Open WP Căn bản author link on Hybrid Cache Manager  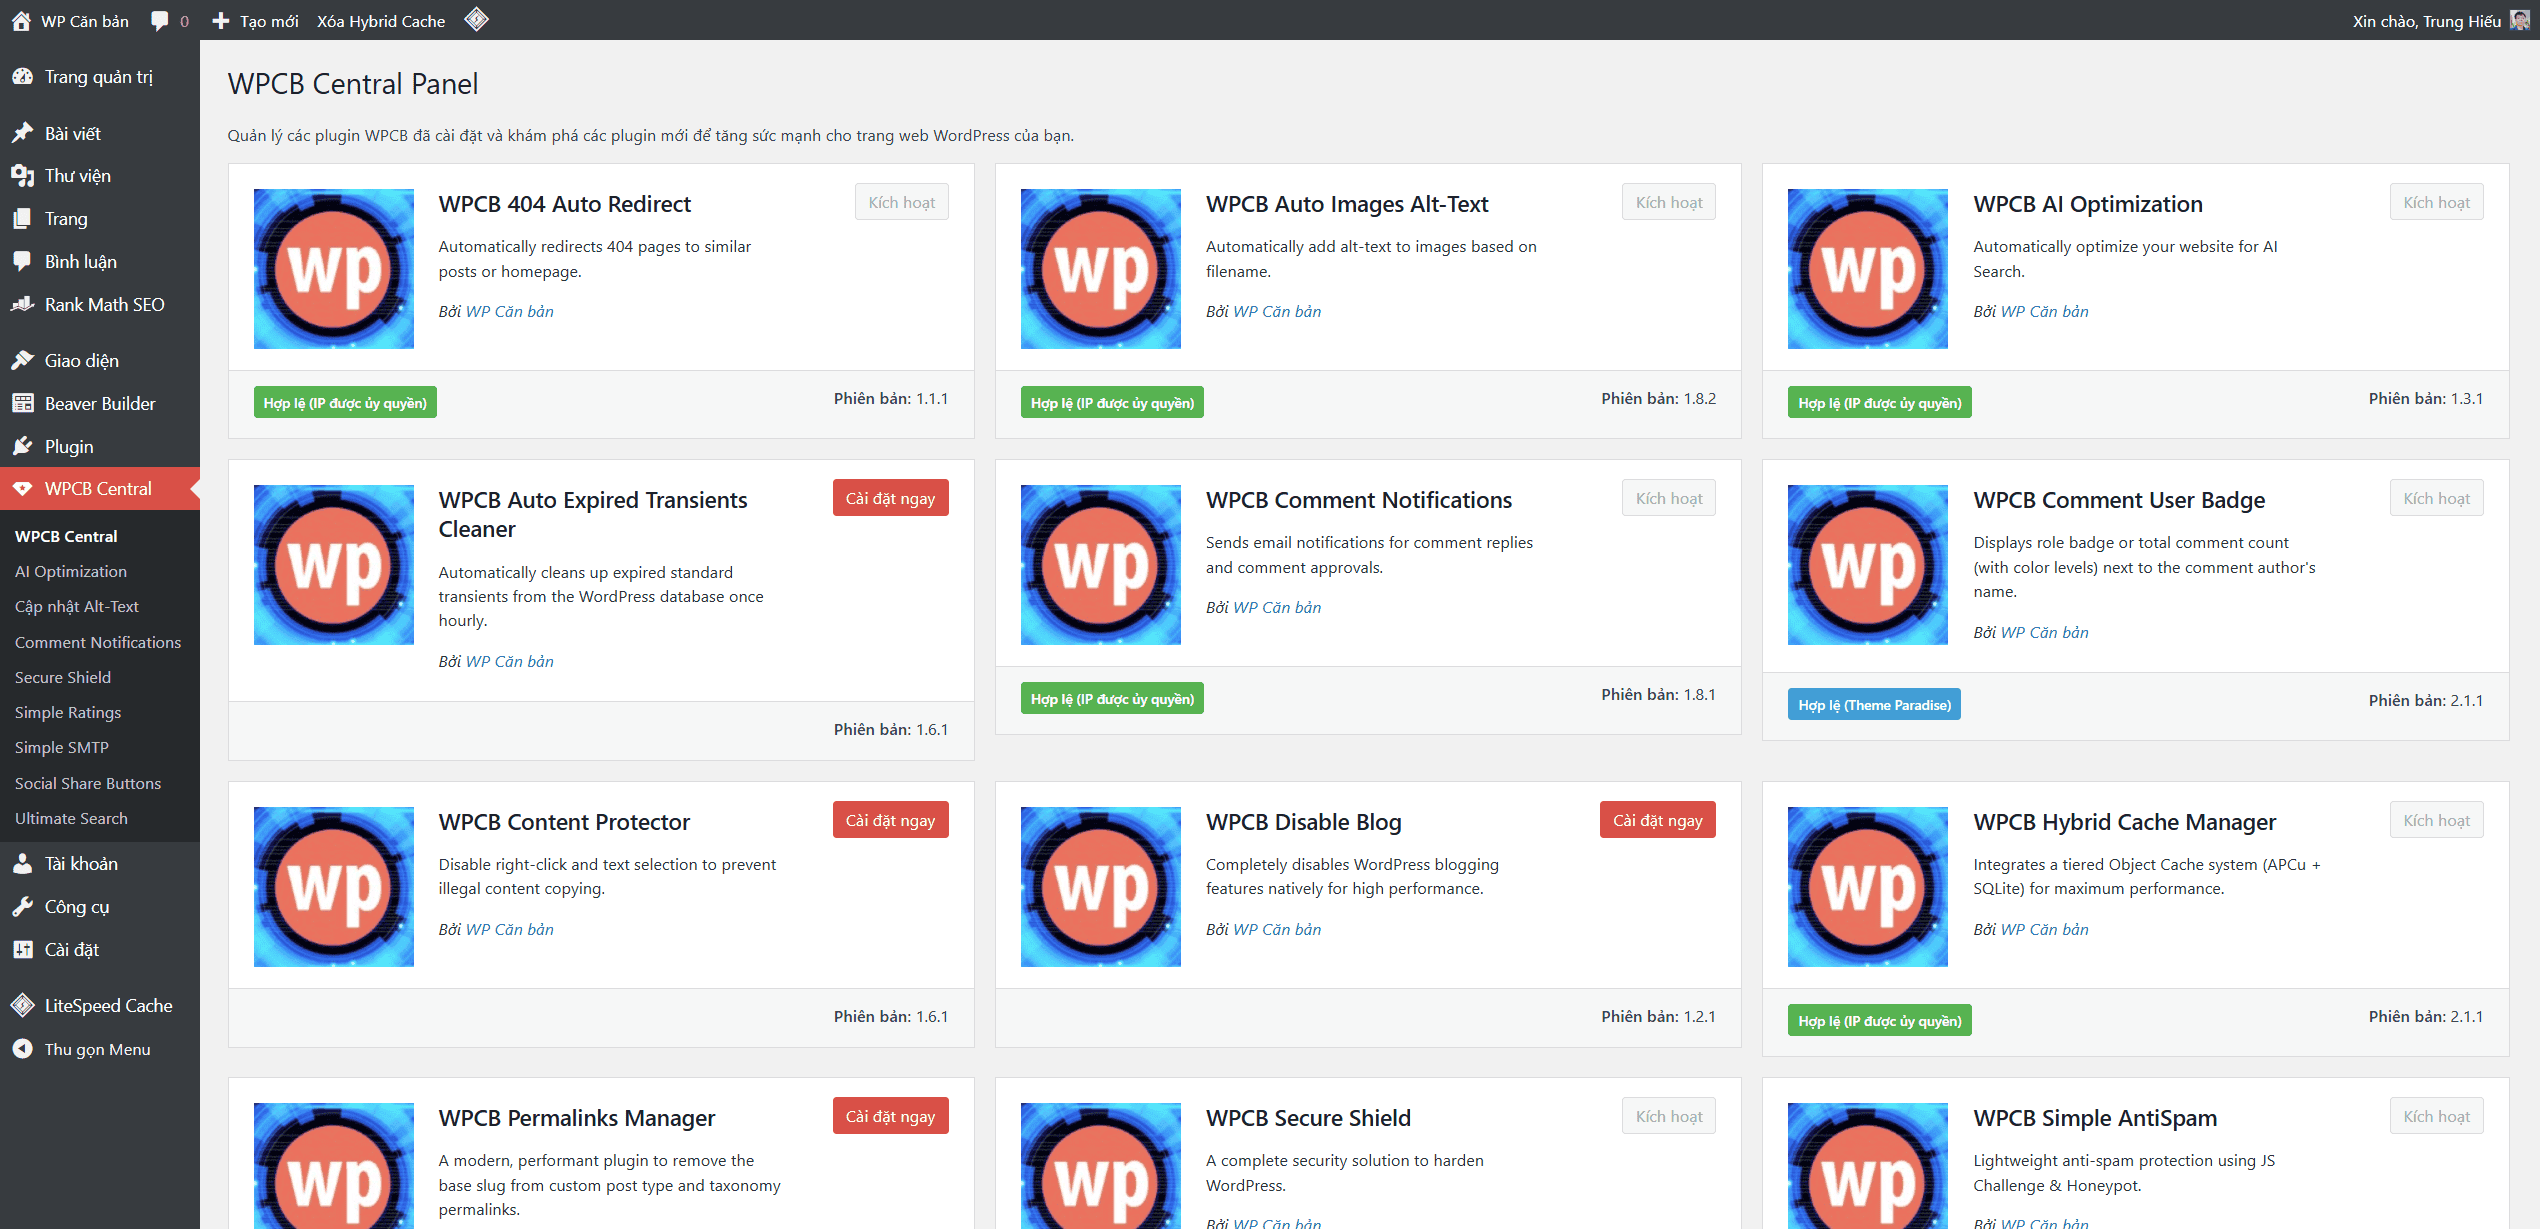[2045, 930]
